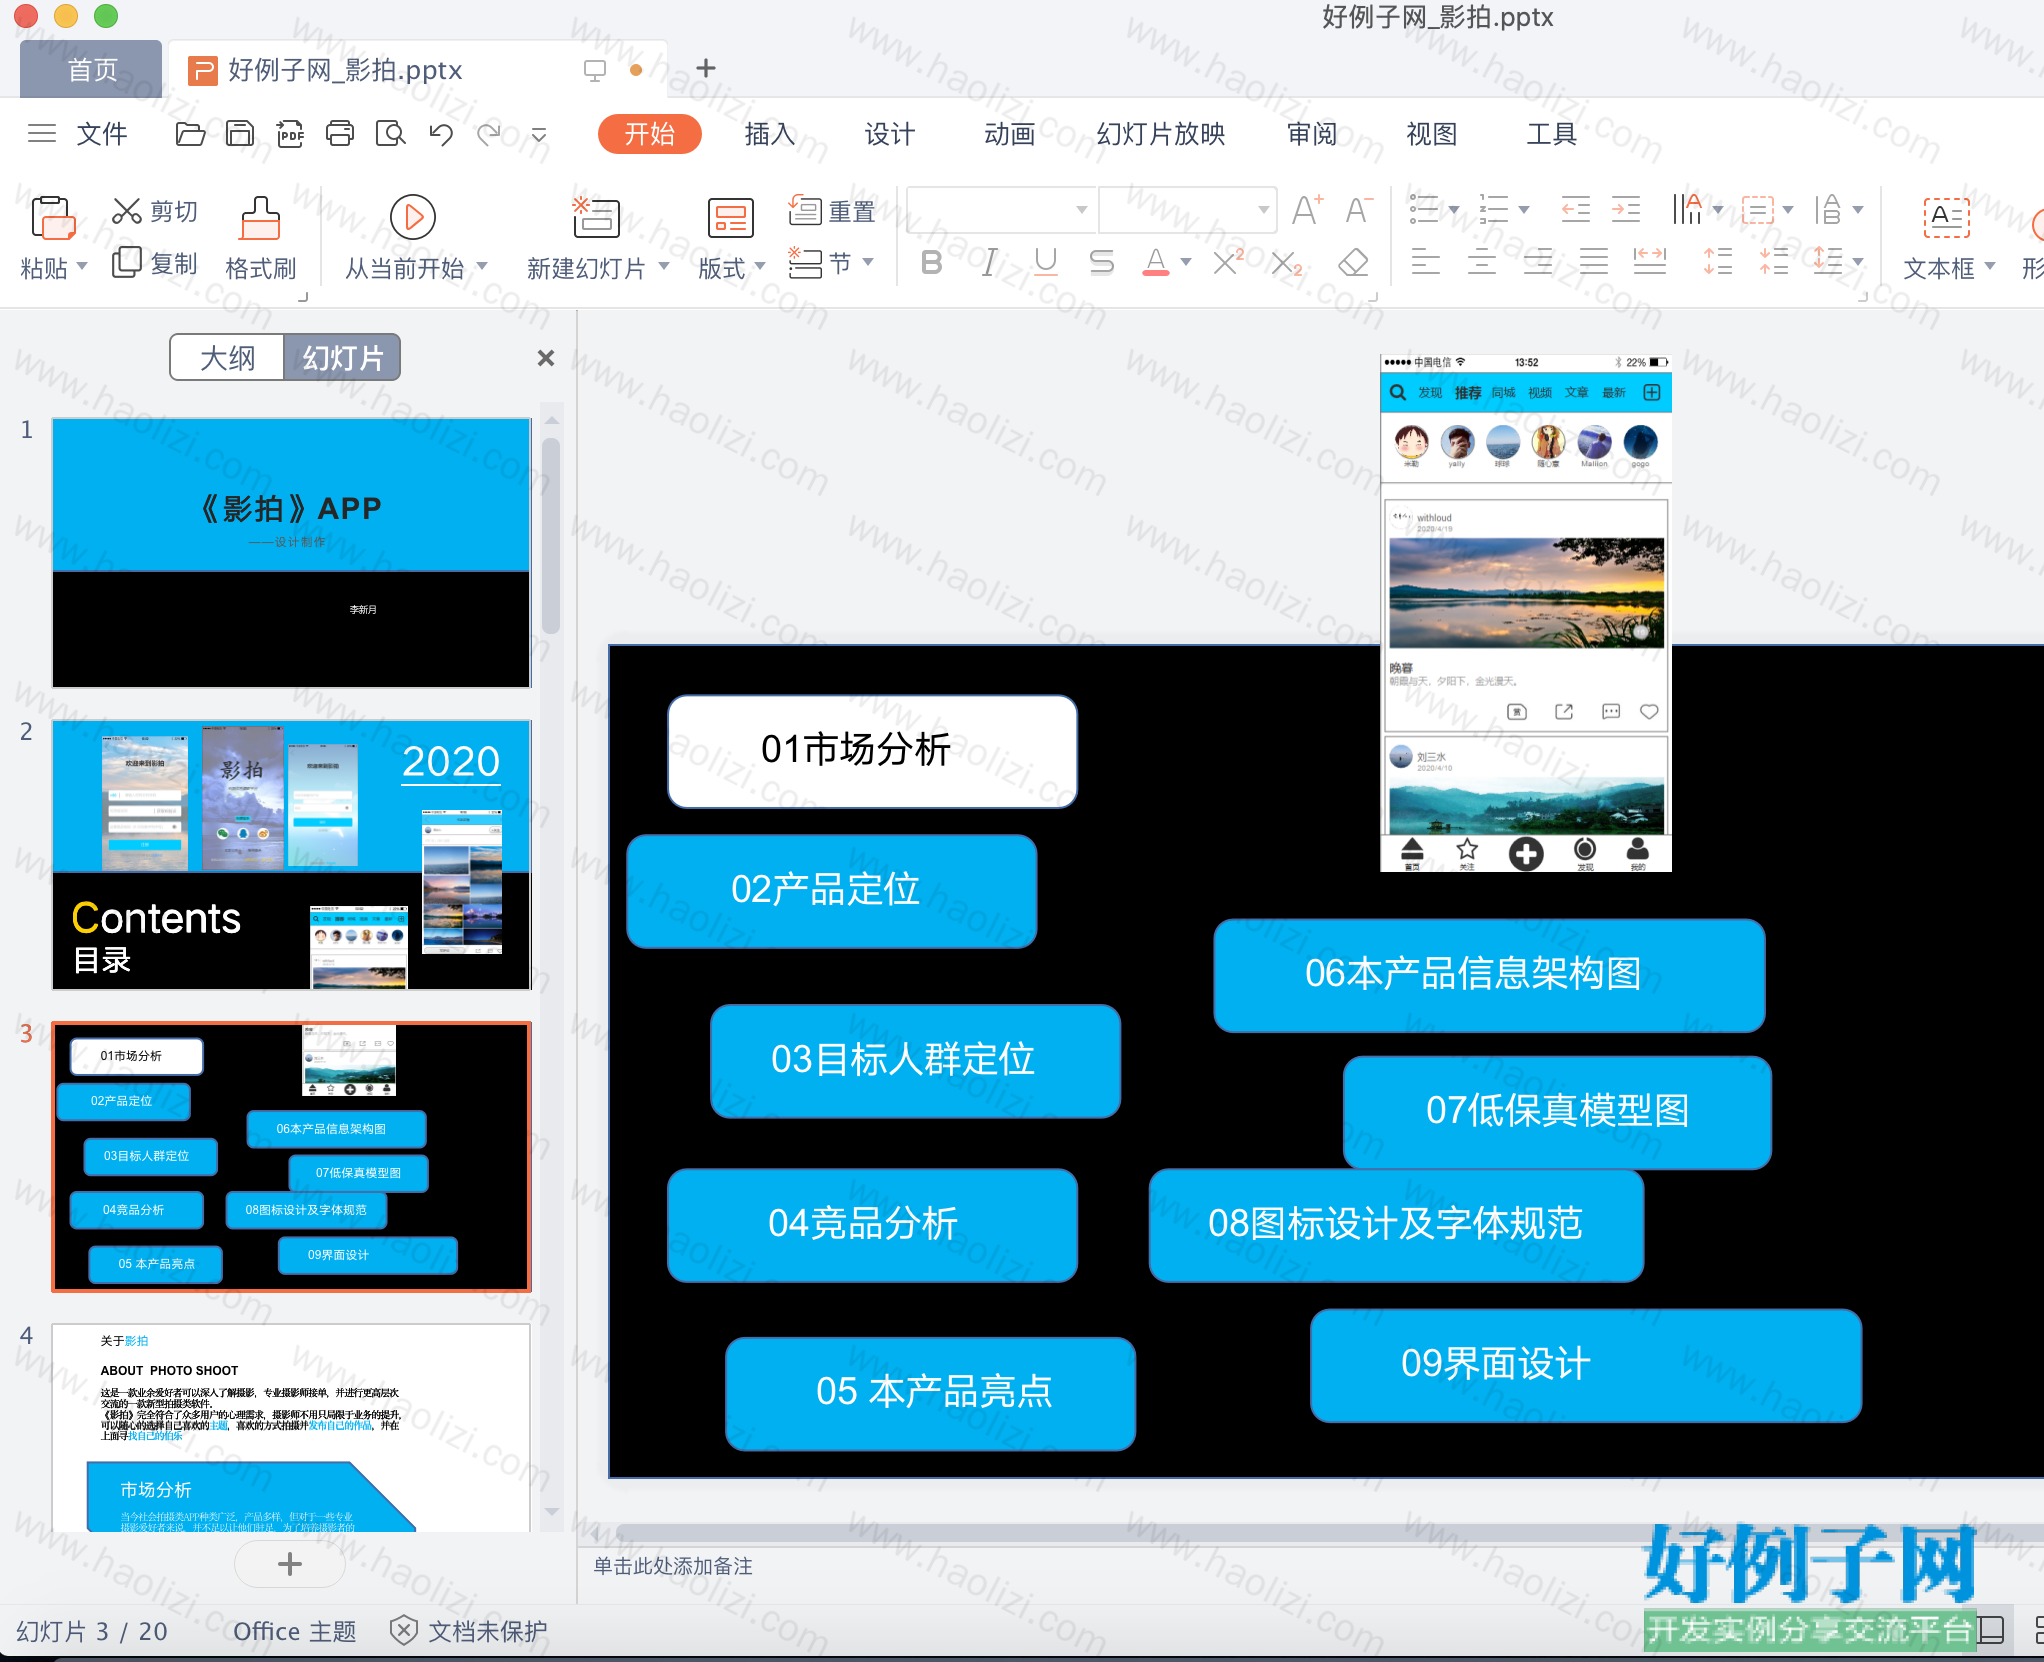Open a new document tab

706,68
